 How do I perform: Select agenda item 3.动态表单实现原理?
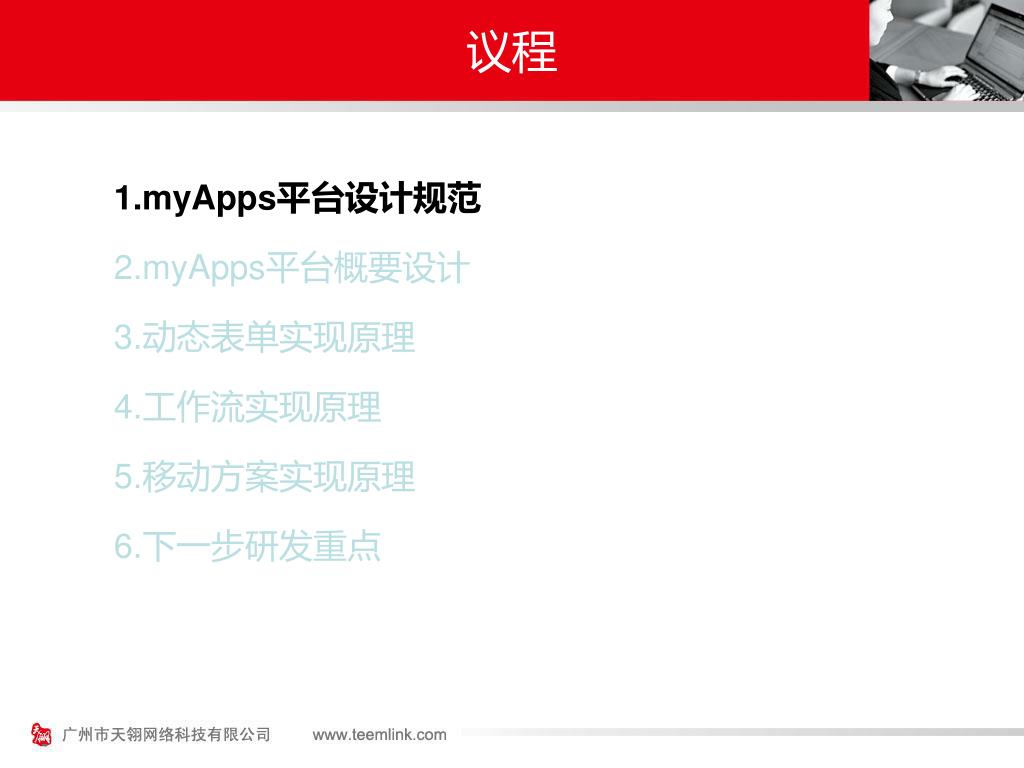(264, 338)
